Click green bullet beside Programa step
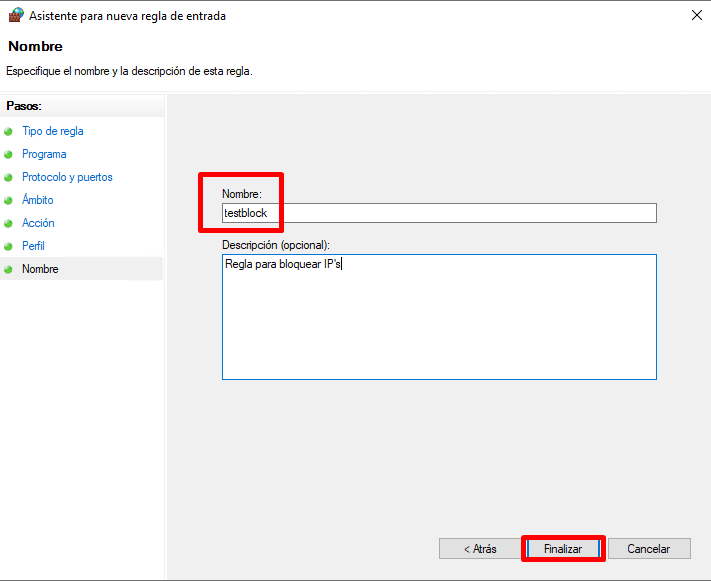 (8, 155)
